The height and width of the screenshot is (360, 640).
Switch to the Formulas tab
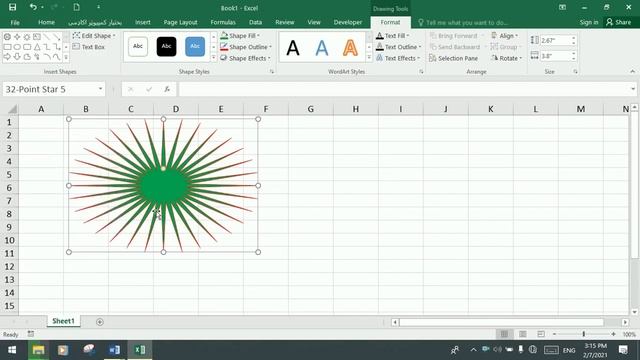[x=223, y=22]
